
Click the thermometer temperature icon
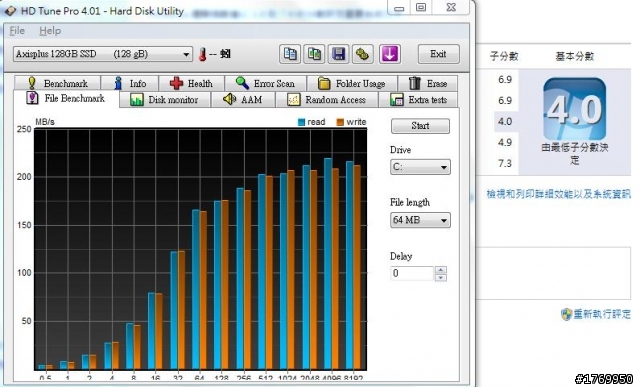tap(202, 54)
